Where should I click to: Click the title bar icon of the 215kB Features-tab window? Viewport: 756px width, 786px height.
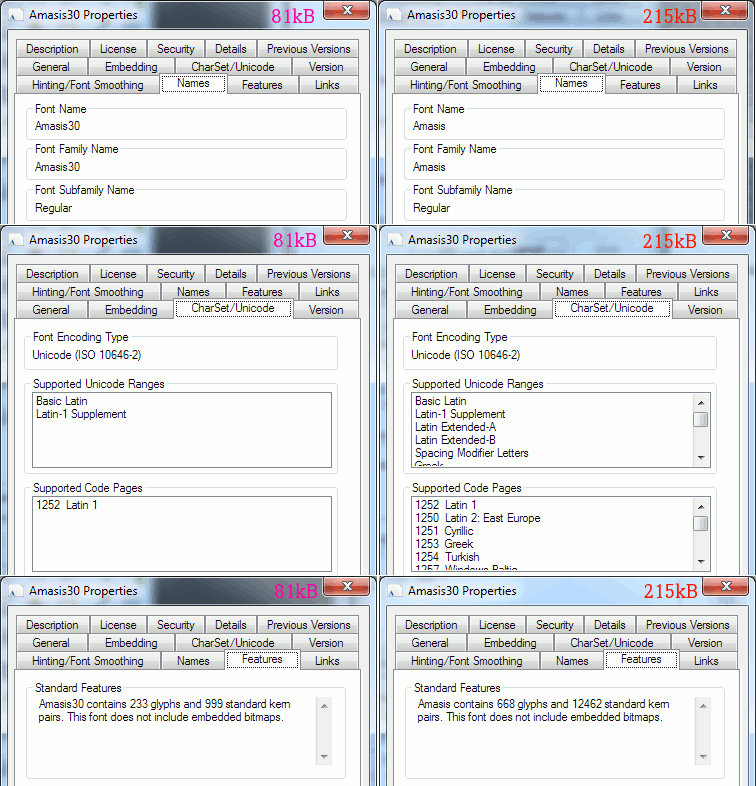click(395, 592)
